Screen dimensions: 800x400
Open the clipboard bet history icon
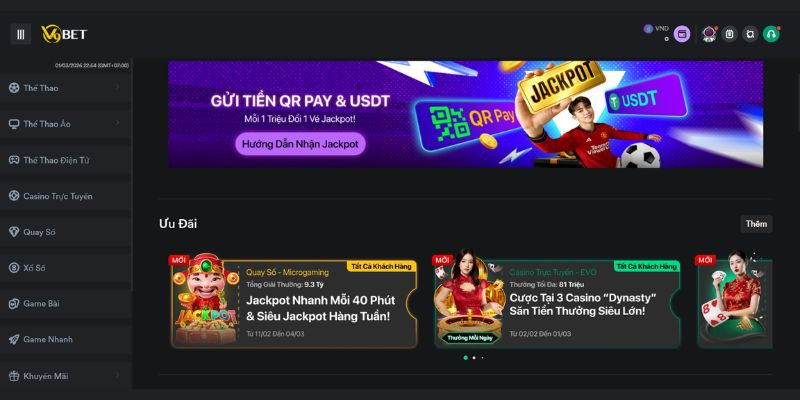click(730, 34)
